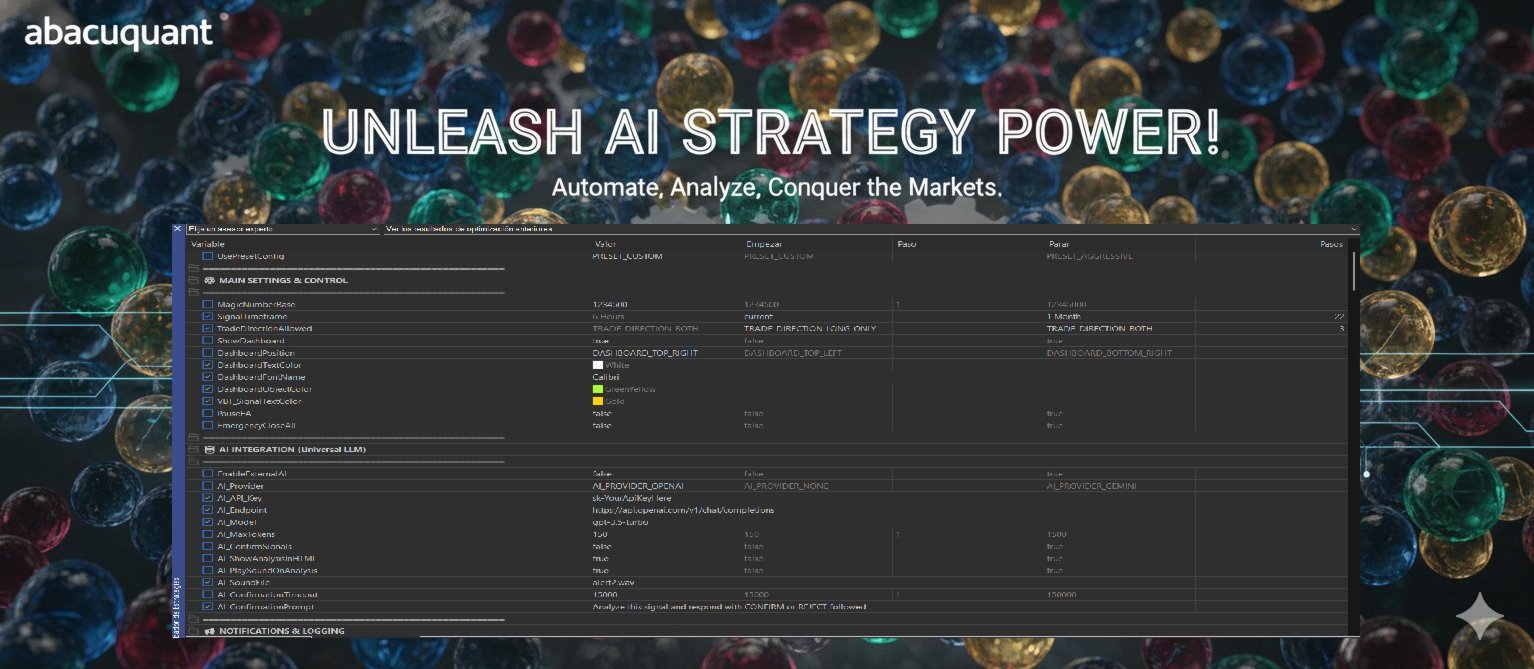Uncheck the AI_SoundFile checkbox
This screenshot has height=669, width=1534.
(x=208, y=582)
